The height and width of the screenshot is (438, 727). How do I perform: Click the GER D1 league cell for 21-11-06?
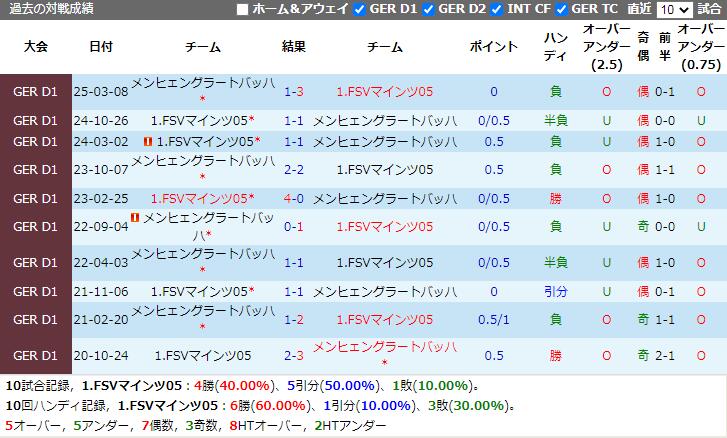36,291
